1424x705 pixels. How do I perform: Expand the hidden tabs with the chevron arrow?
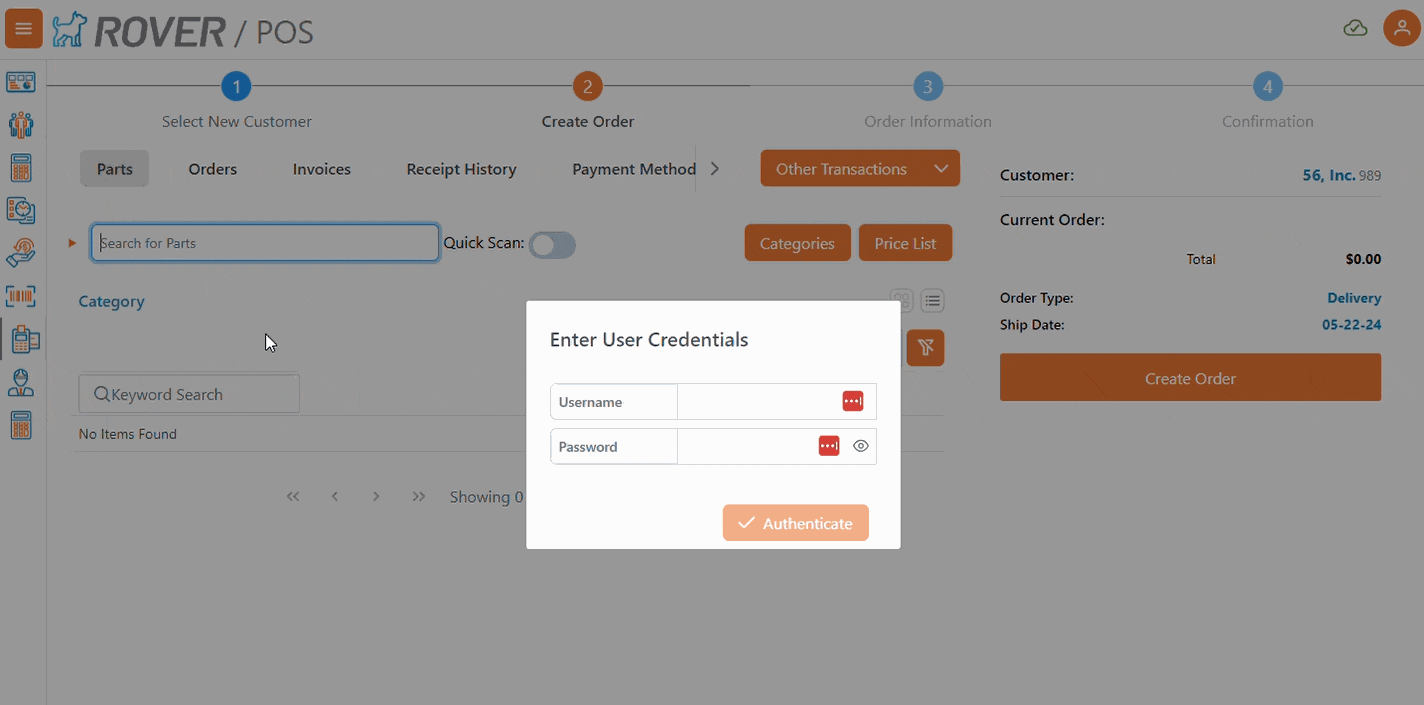tap(716, 168)
